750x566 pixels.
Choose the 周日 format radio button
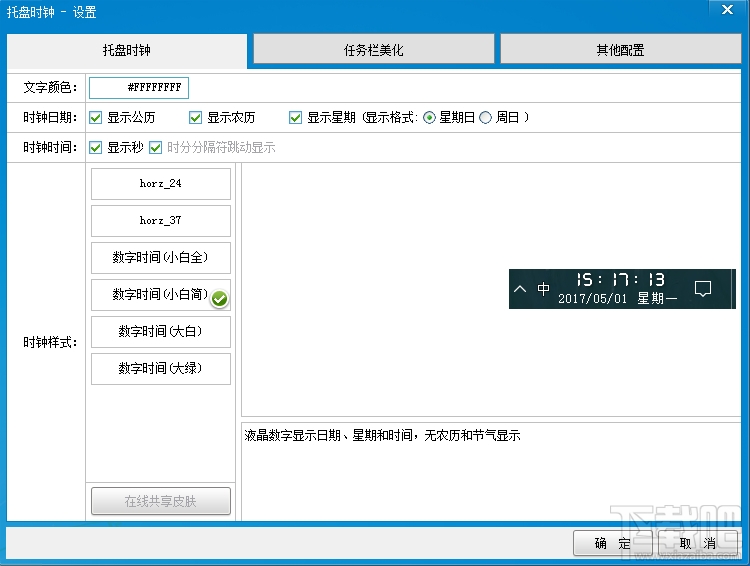tap(485, 118)
